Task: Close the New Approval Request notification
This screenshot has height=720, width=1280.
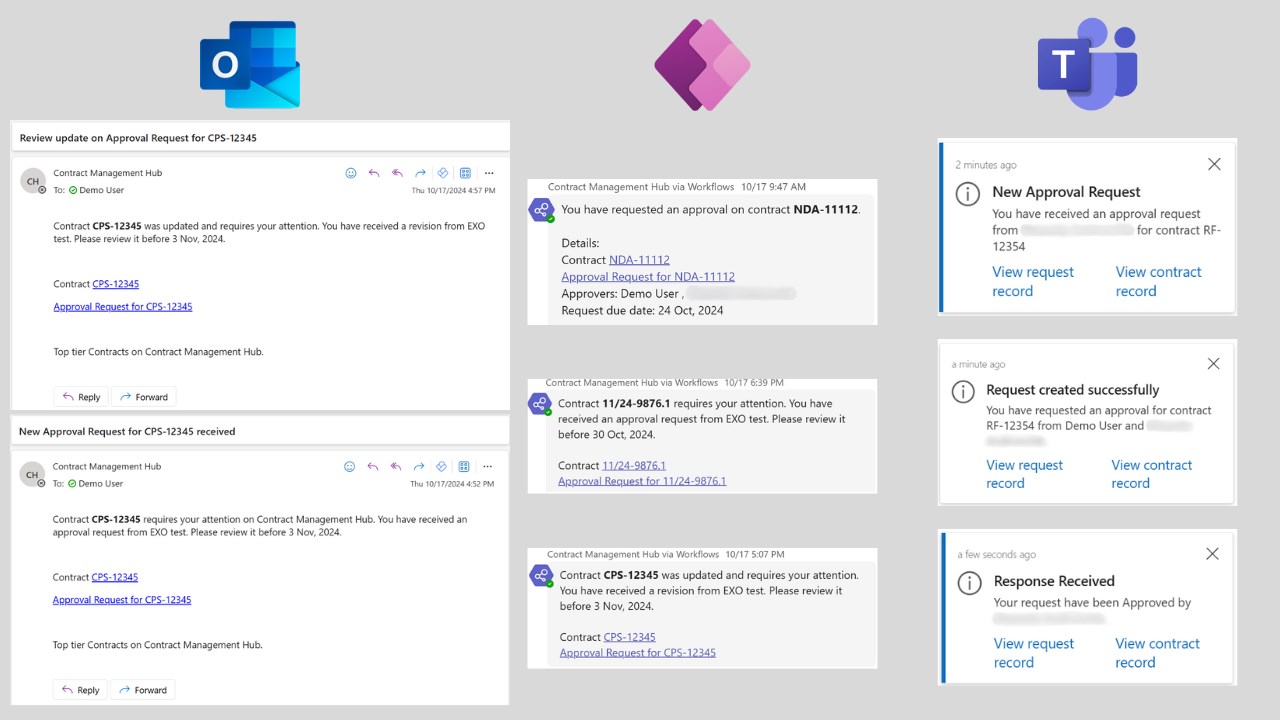Action: point(1214,164)
